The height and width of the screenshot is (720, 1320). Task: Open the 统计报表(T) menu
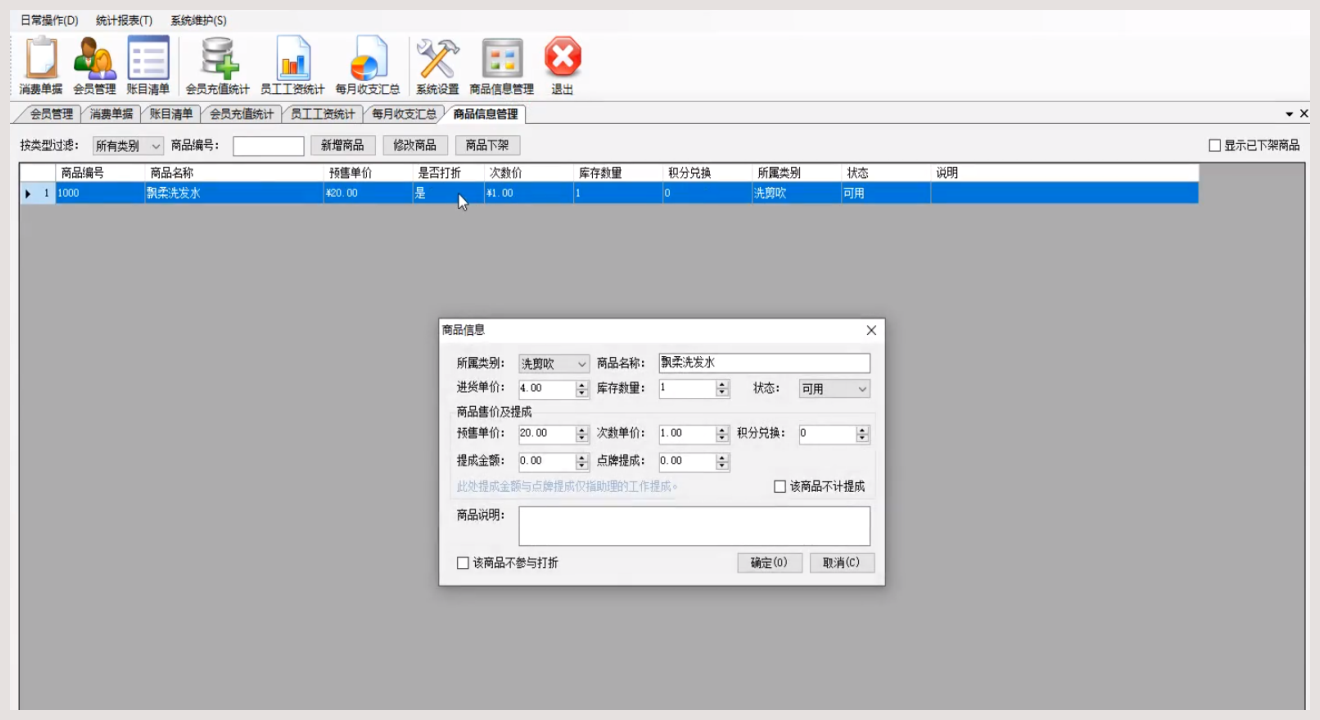click(124, 20)
